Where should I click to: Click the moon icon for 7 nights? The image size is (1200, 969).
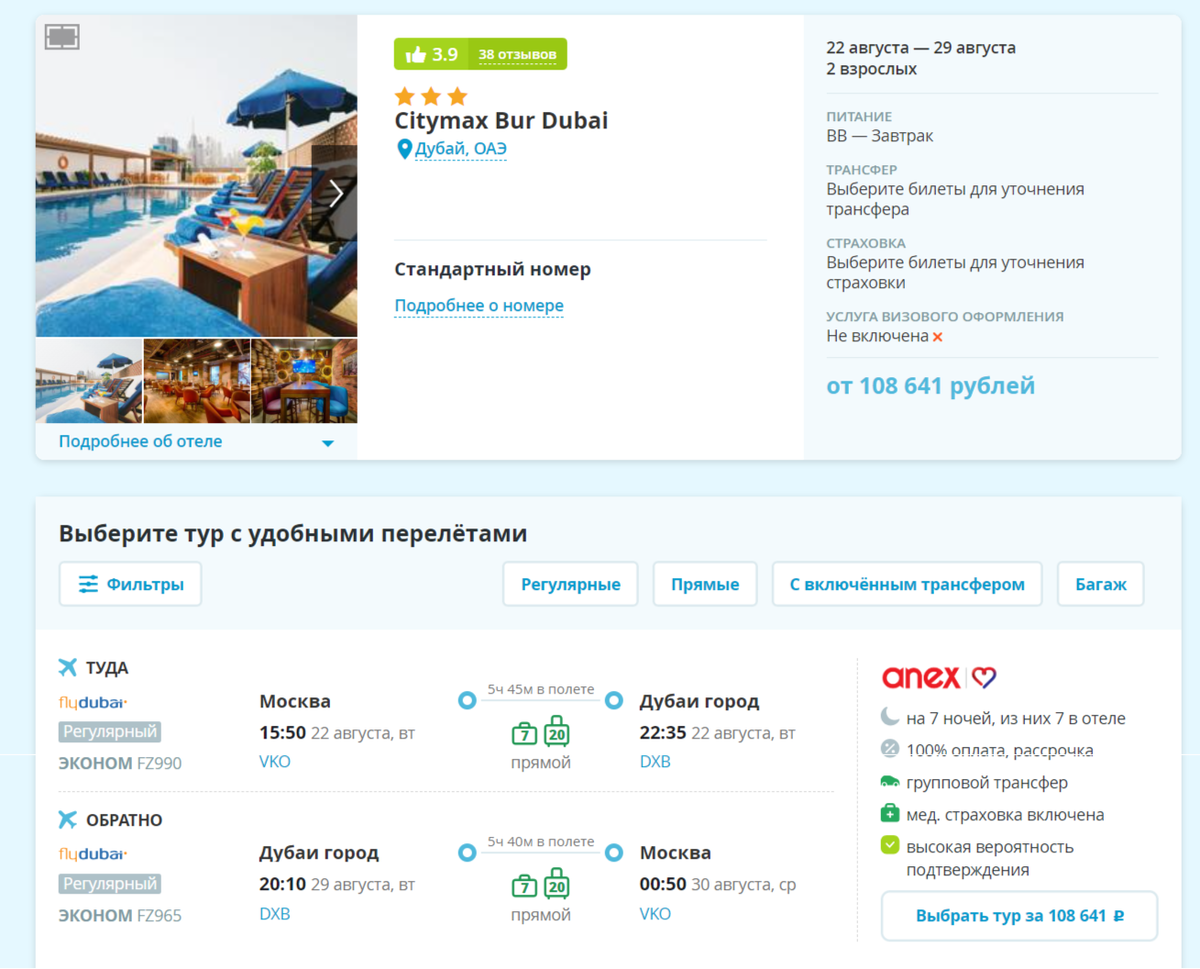[x=890, y=716]
